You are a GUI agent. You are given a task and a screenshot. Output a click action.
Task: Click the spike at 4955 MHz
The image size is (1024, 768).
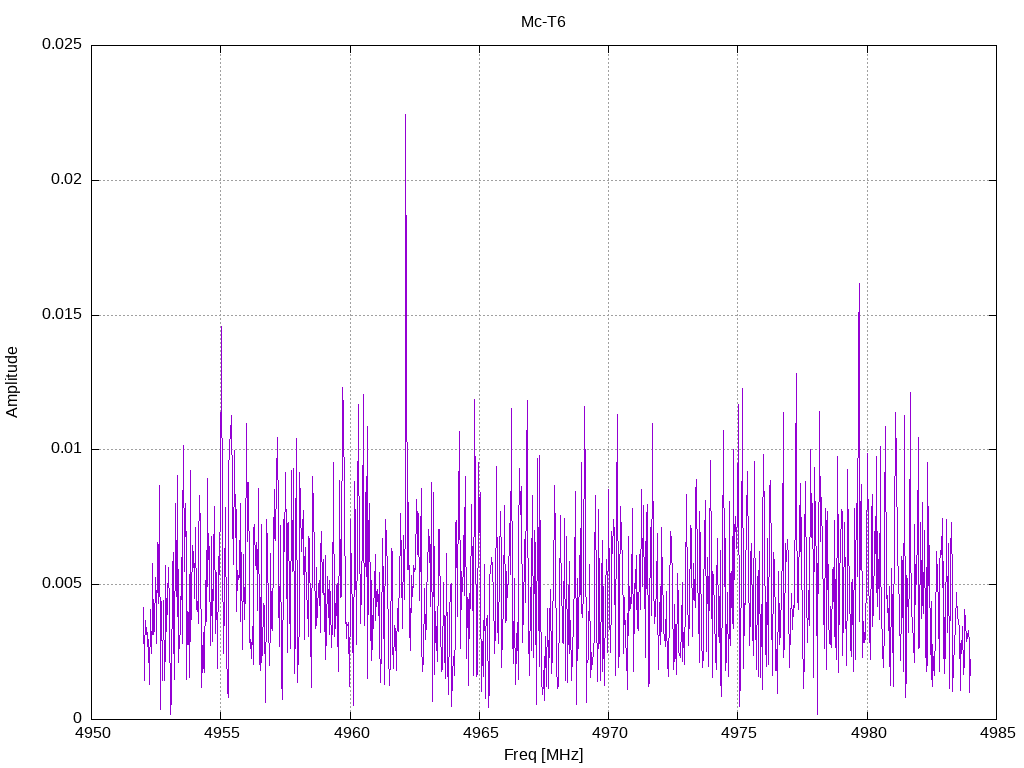tap(221, 328)
